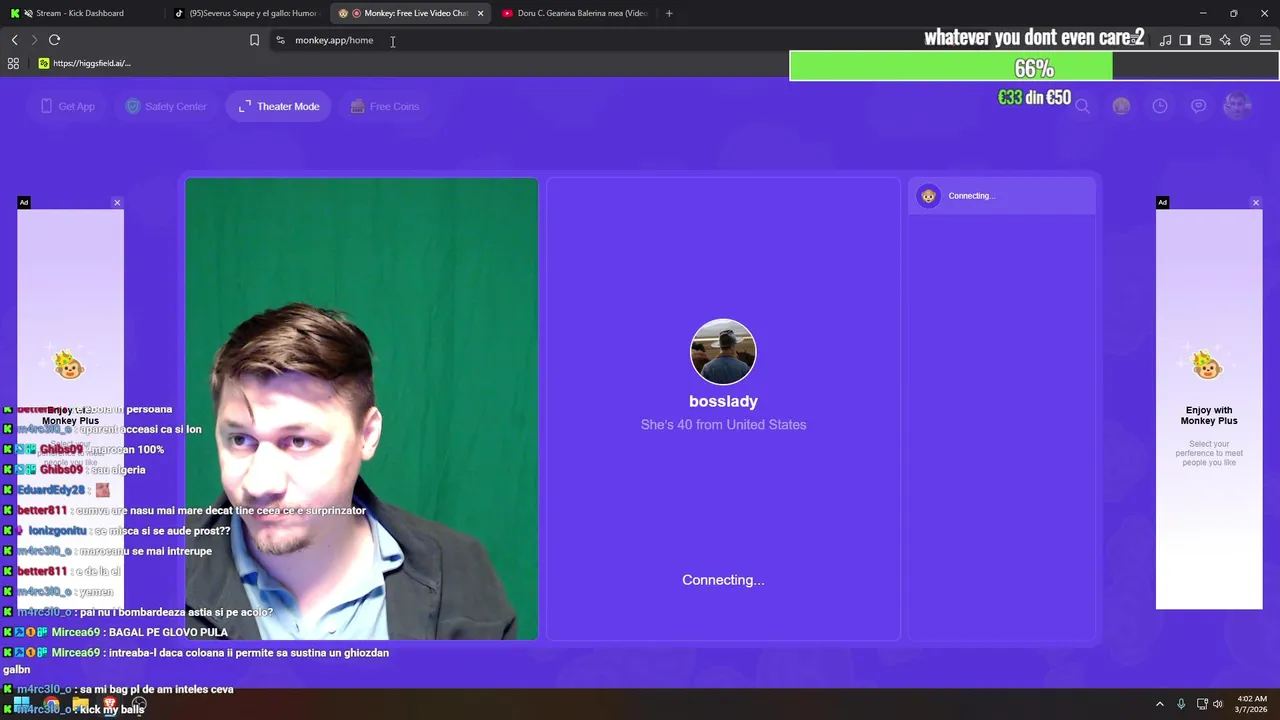This screenshot has height=720, width=1280.
Task: Switch to the Doru C. Geanina Balerina tab
Action: [x=574, y=13]
